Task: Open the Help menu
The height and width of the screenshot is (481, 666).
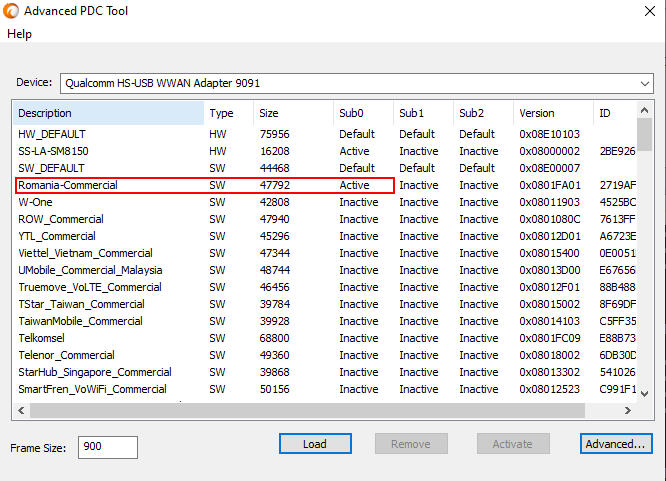Action: (19, 34)
